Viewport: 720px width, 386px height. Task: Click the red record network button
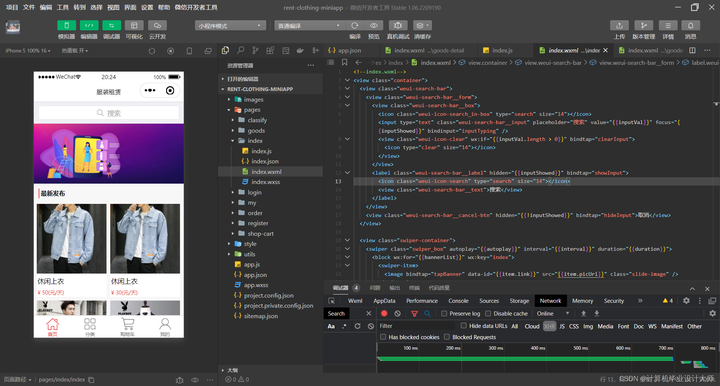[x=384, y=313]
